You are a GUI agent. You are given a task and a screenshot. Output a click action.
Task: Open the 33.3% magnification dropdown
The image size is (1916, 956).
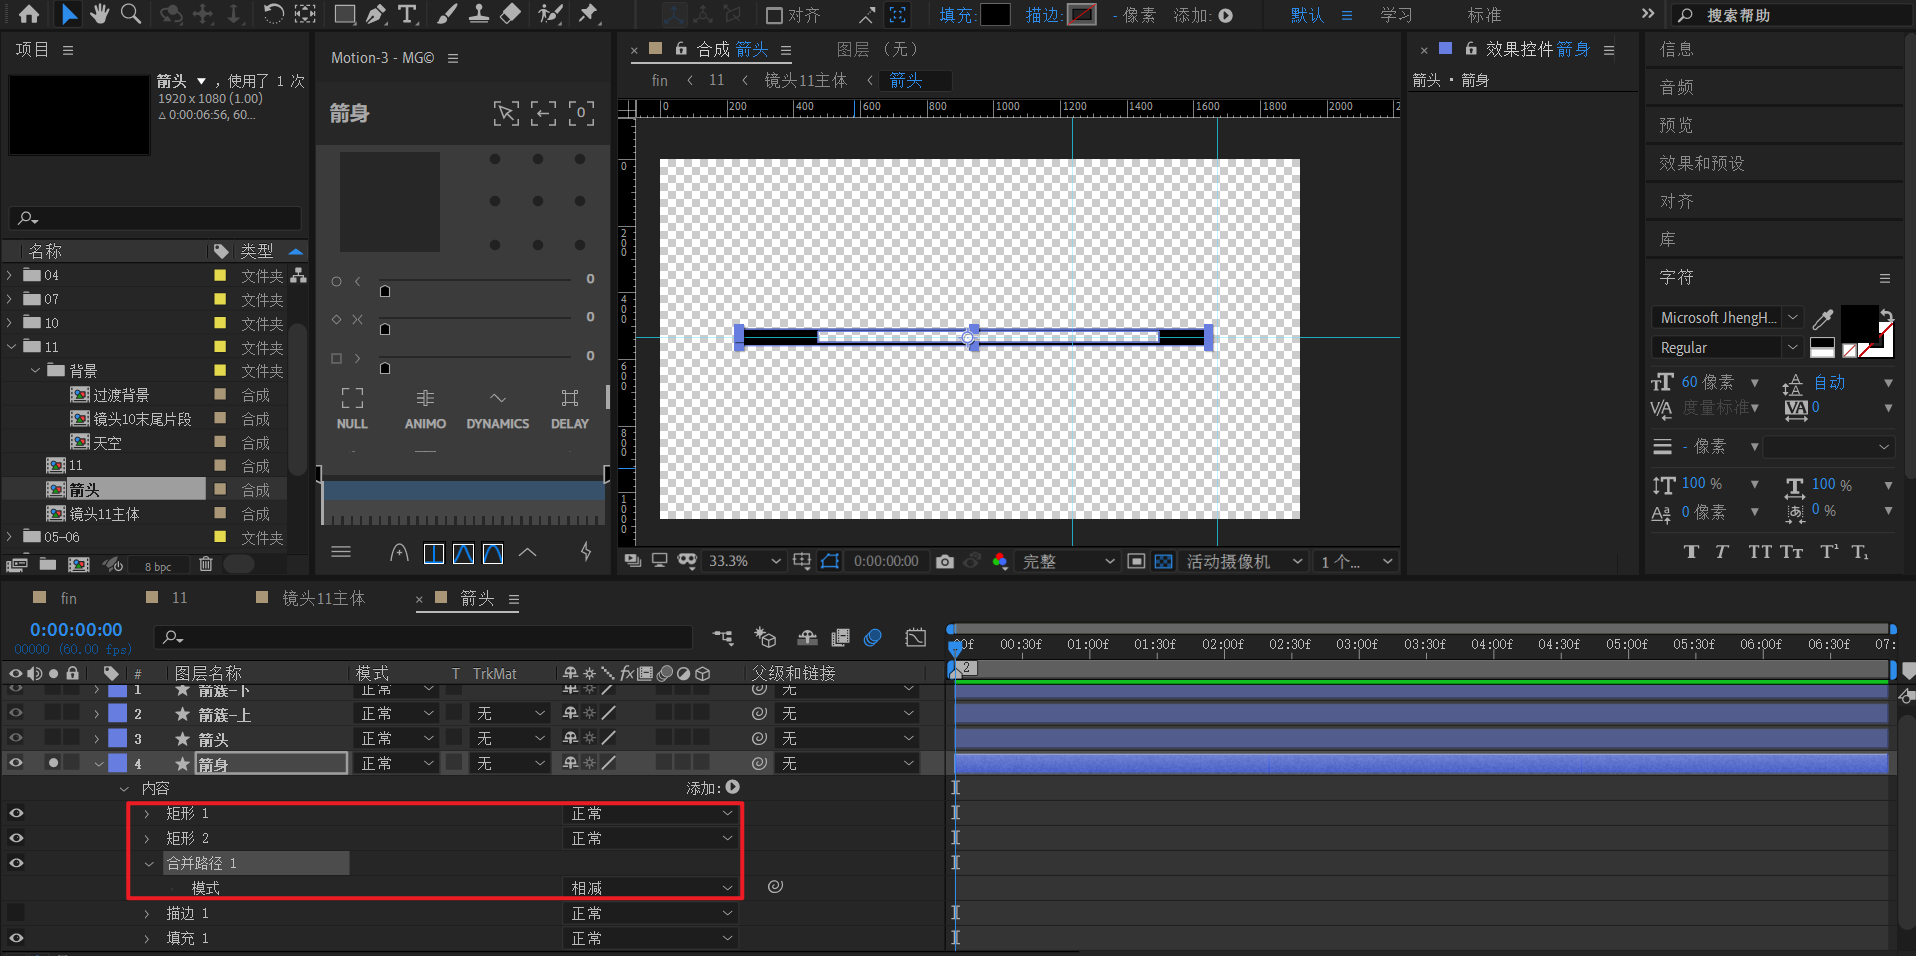744,562
